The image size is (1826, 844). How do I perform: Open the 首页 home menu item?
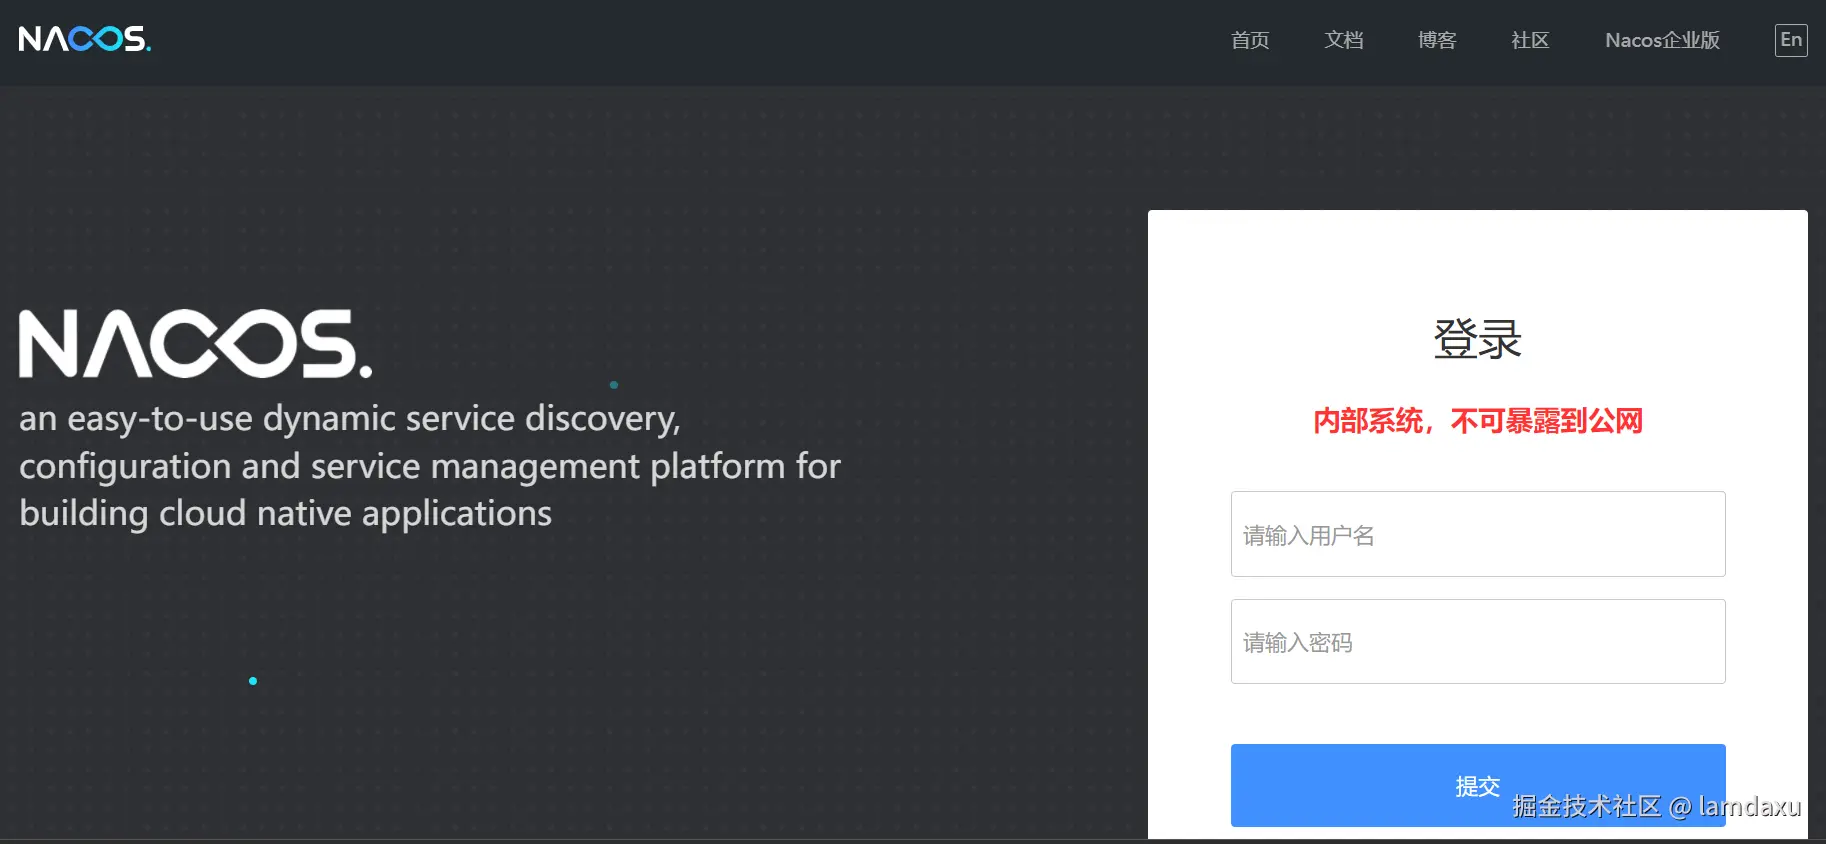(1250, 40)
